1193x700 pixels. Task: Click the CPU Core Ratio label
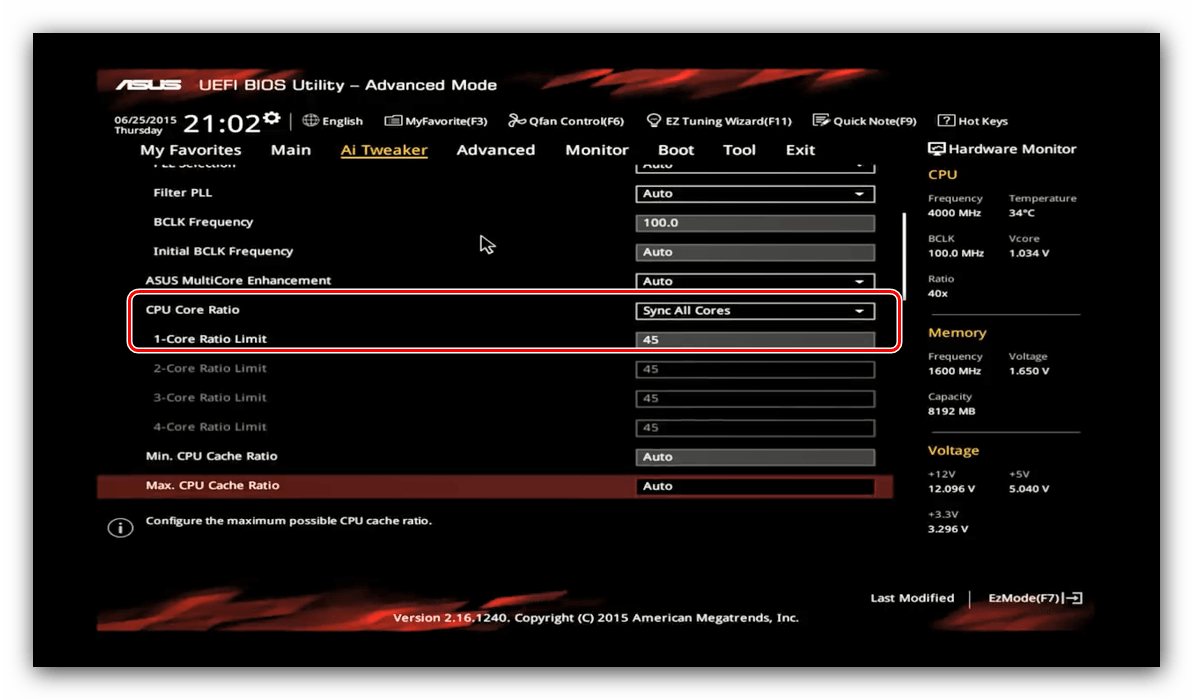pyautogui.click(x=192, y=310)
